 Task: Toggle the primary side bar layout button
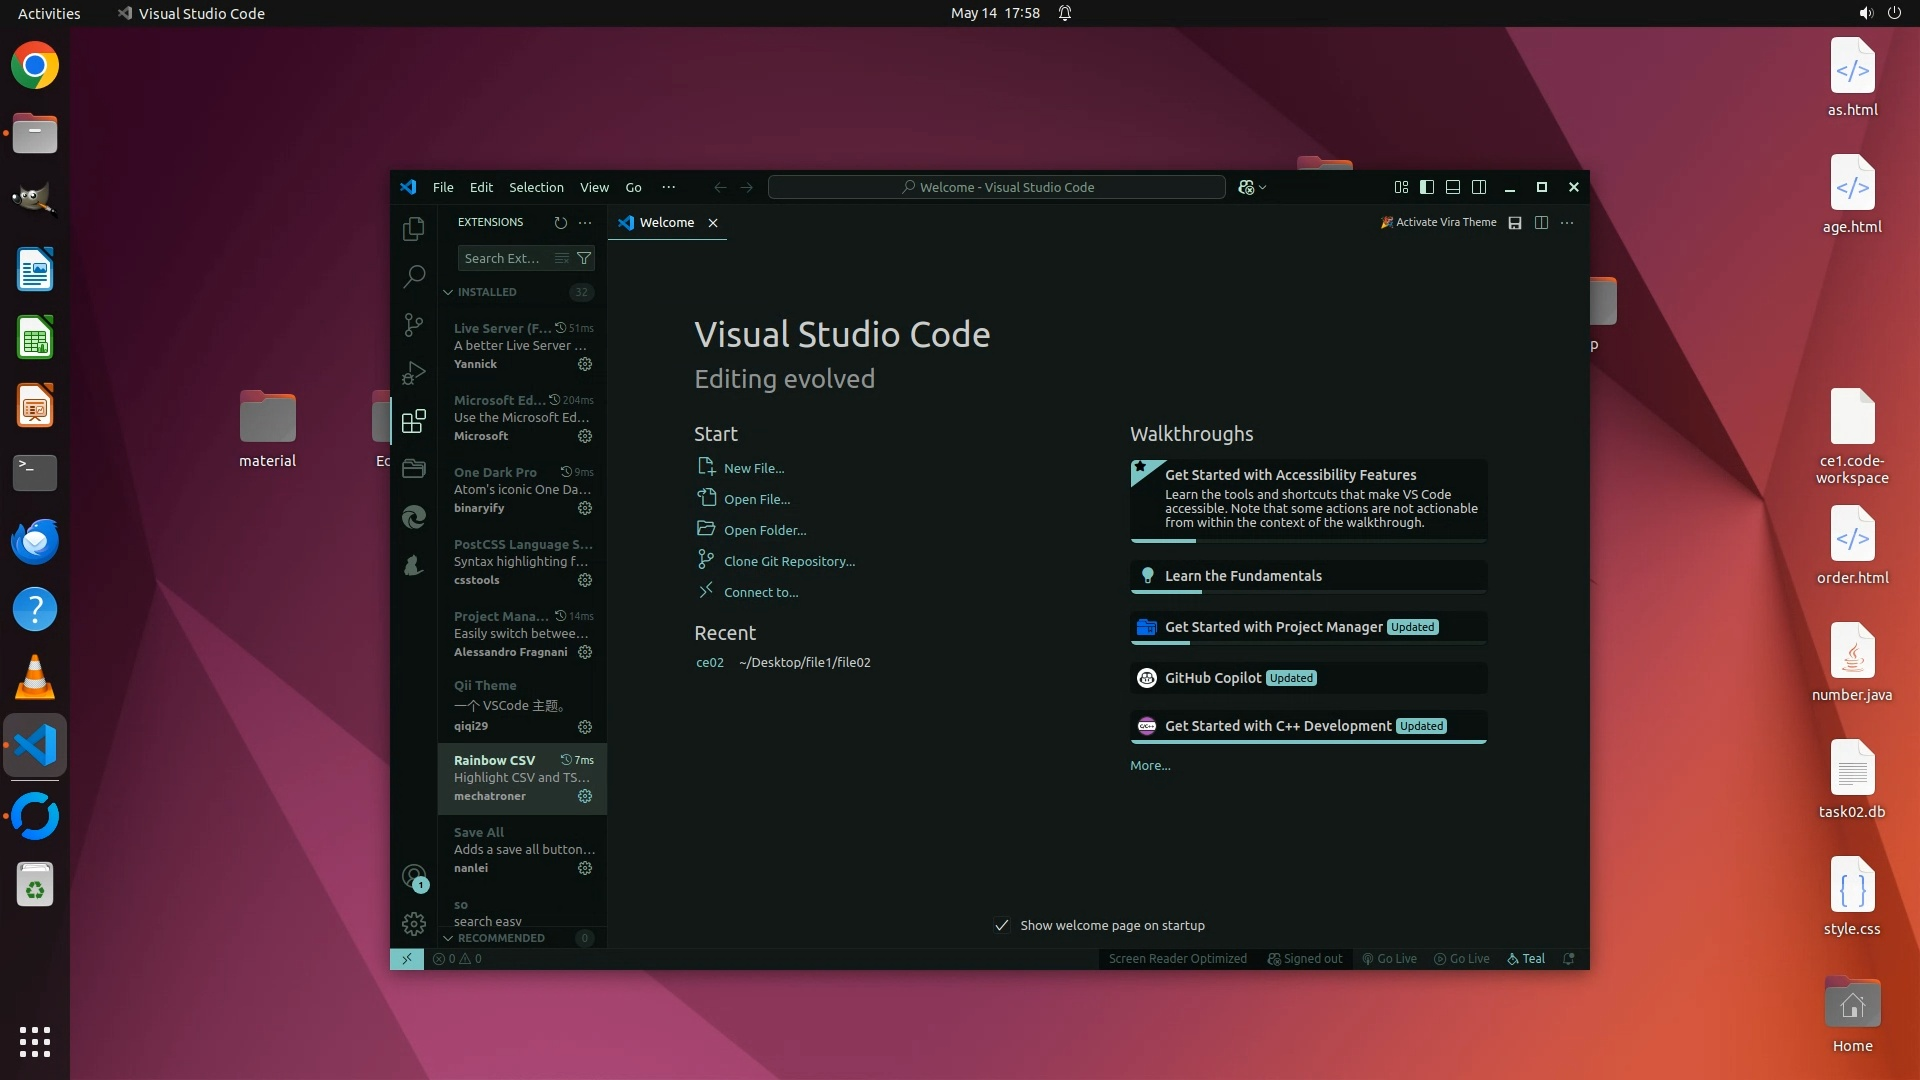[x=1427, y=187]
